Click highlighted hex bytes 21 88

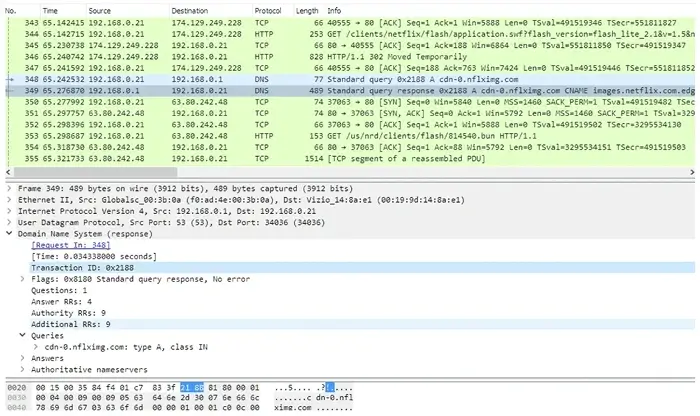(192, 387)
